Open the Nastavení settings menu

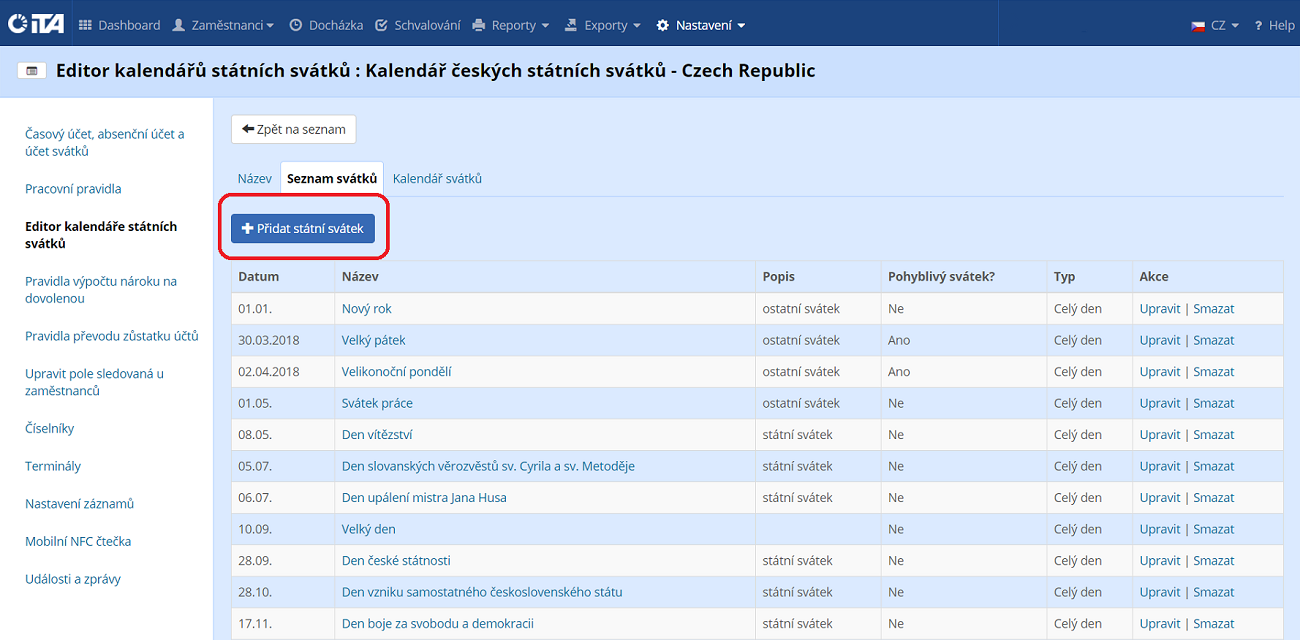click(x=700, y=25)
